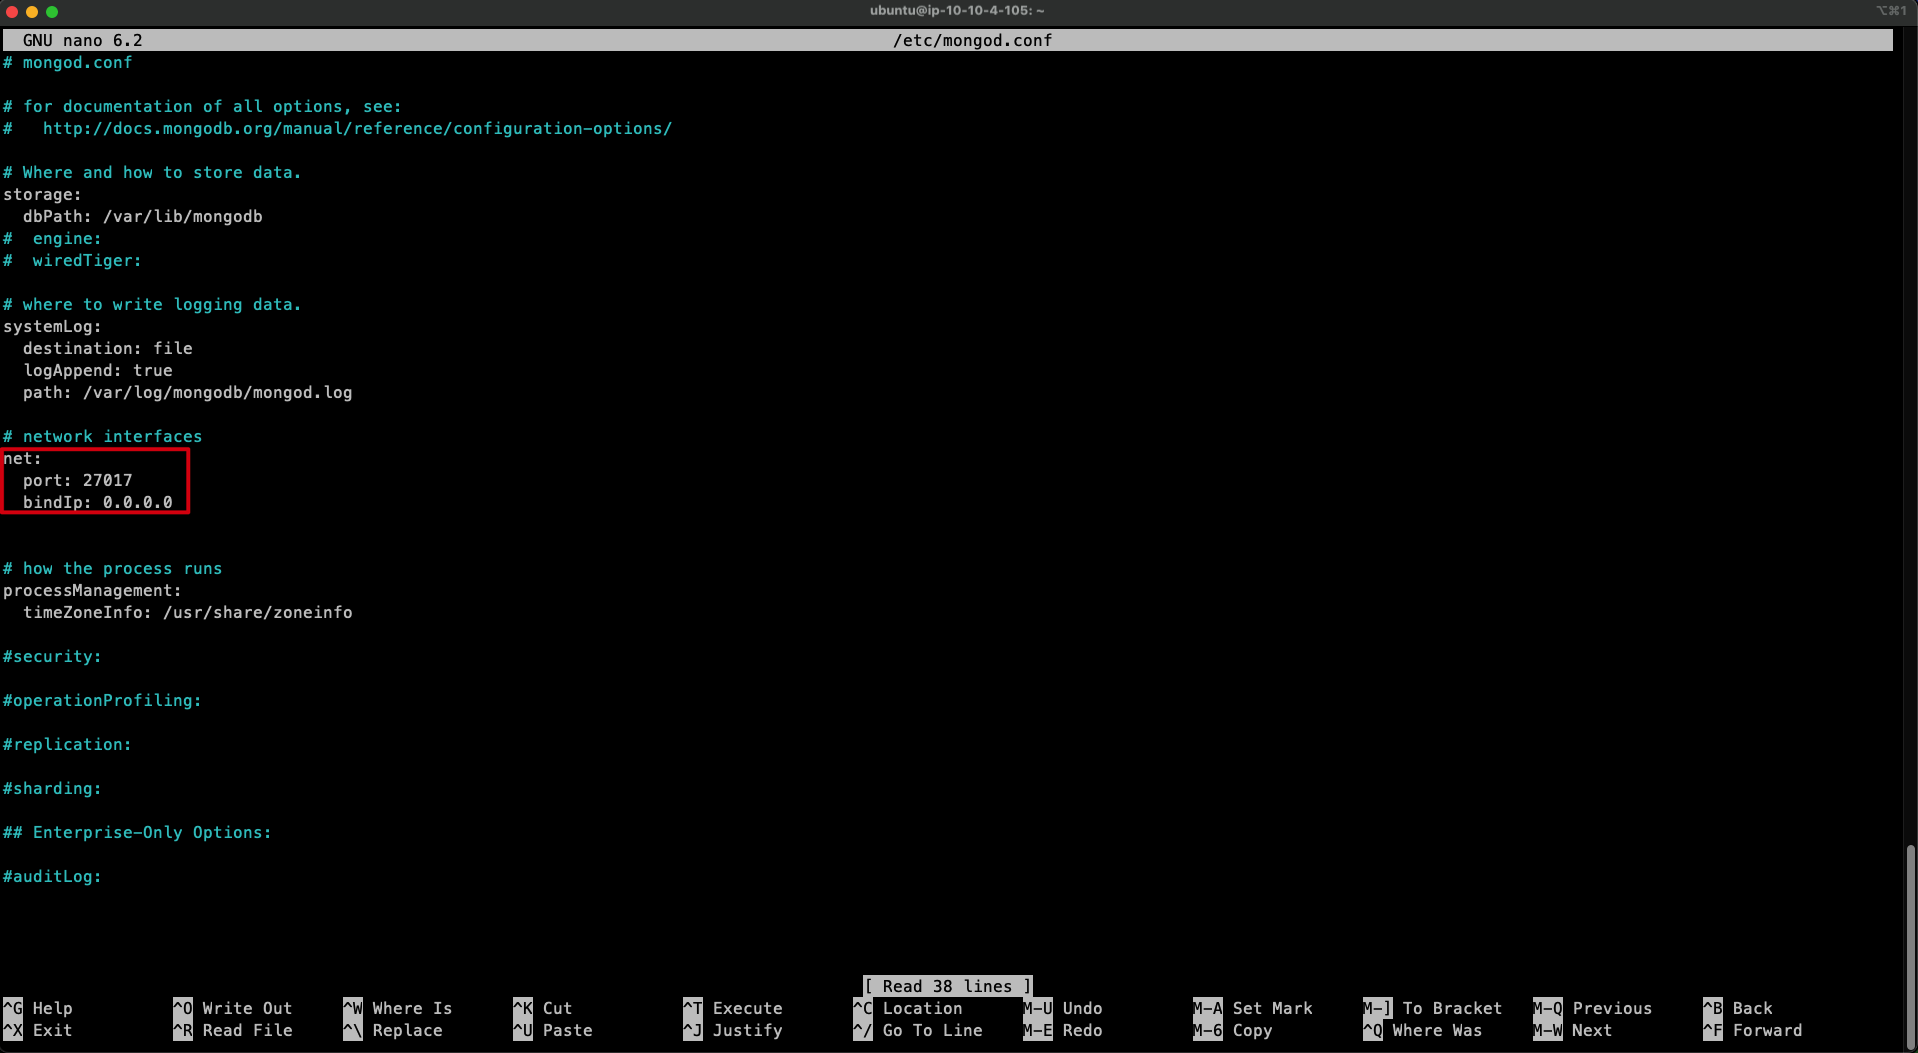Click the terminal's vertical scrollbar thumb
The width and height of the screenshot is (1918, 1053).
click(1910, 940)
